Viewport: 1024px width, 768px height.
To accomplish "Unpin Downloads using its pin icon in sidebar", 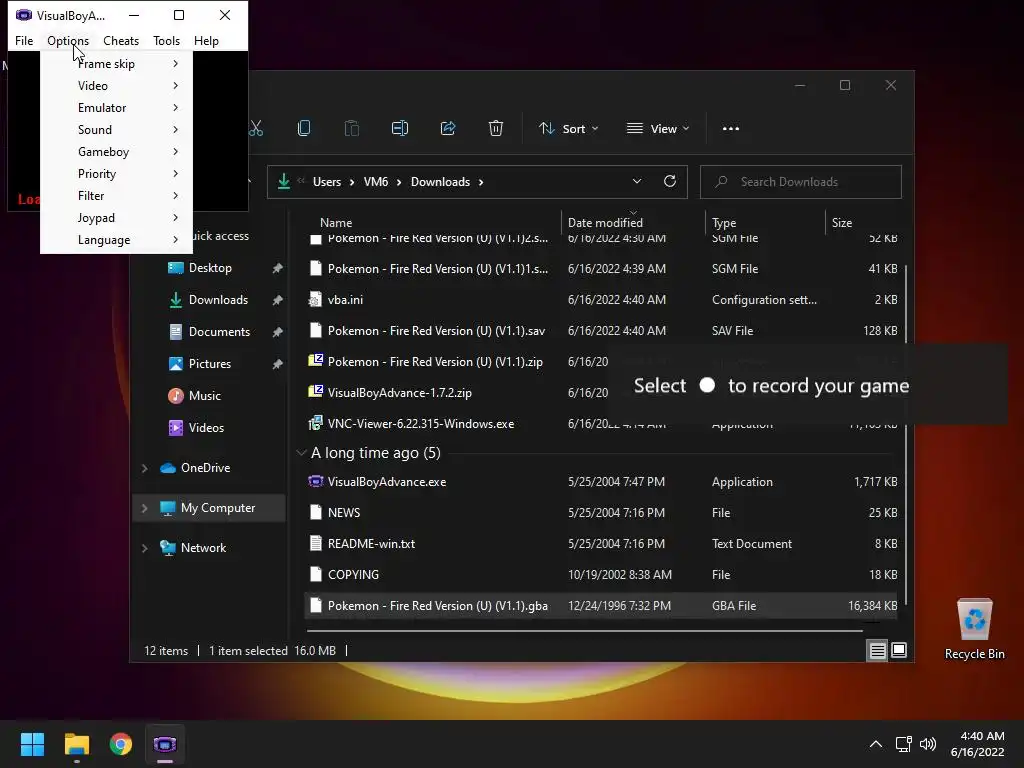I will [278, 300].
